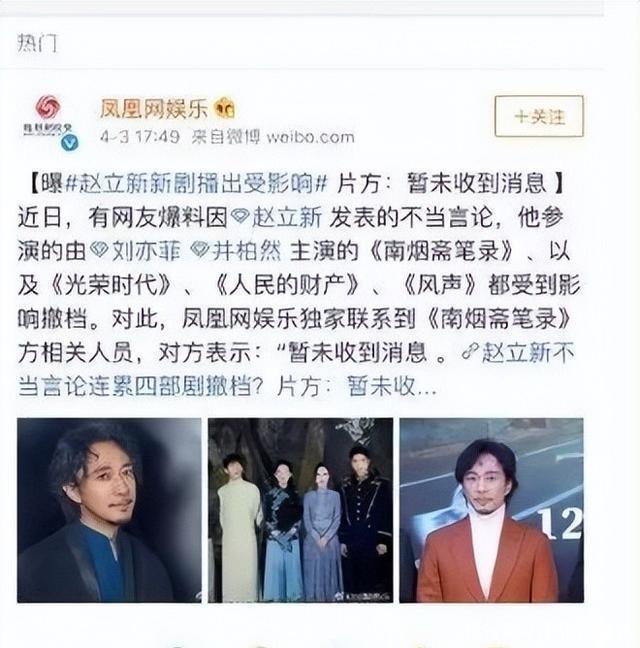
Task: Open middle photo of four cast members
Action: (300, 510)
